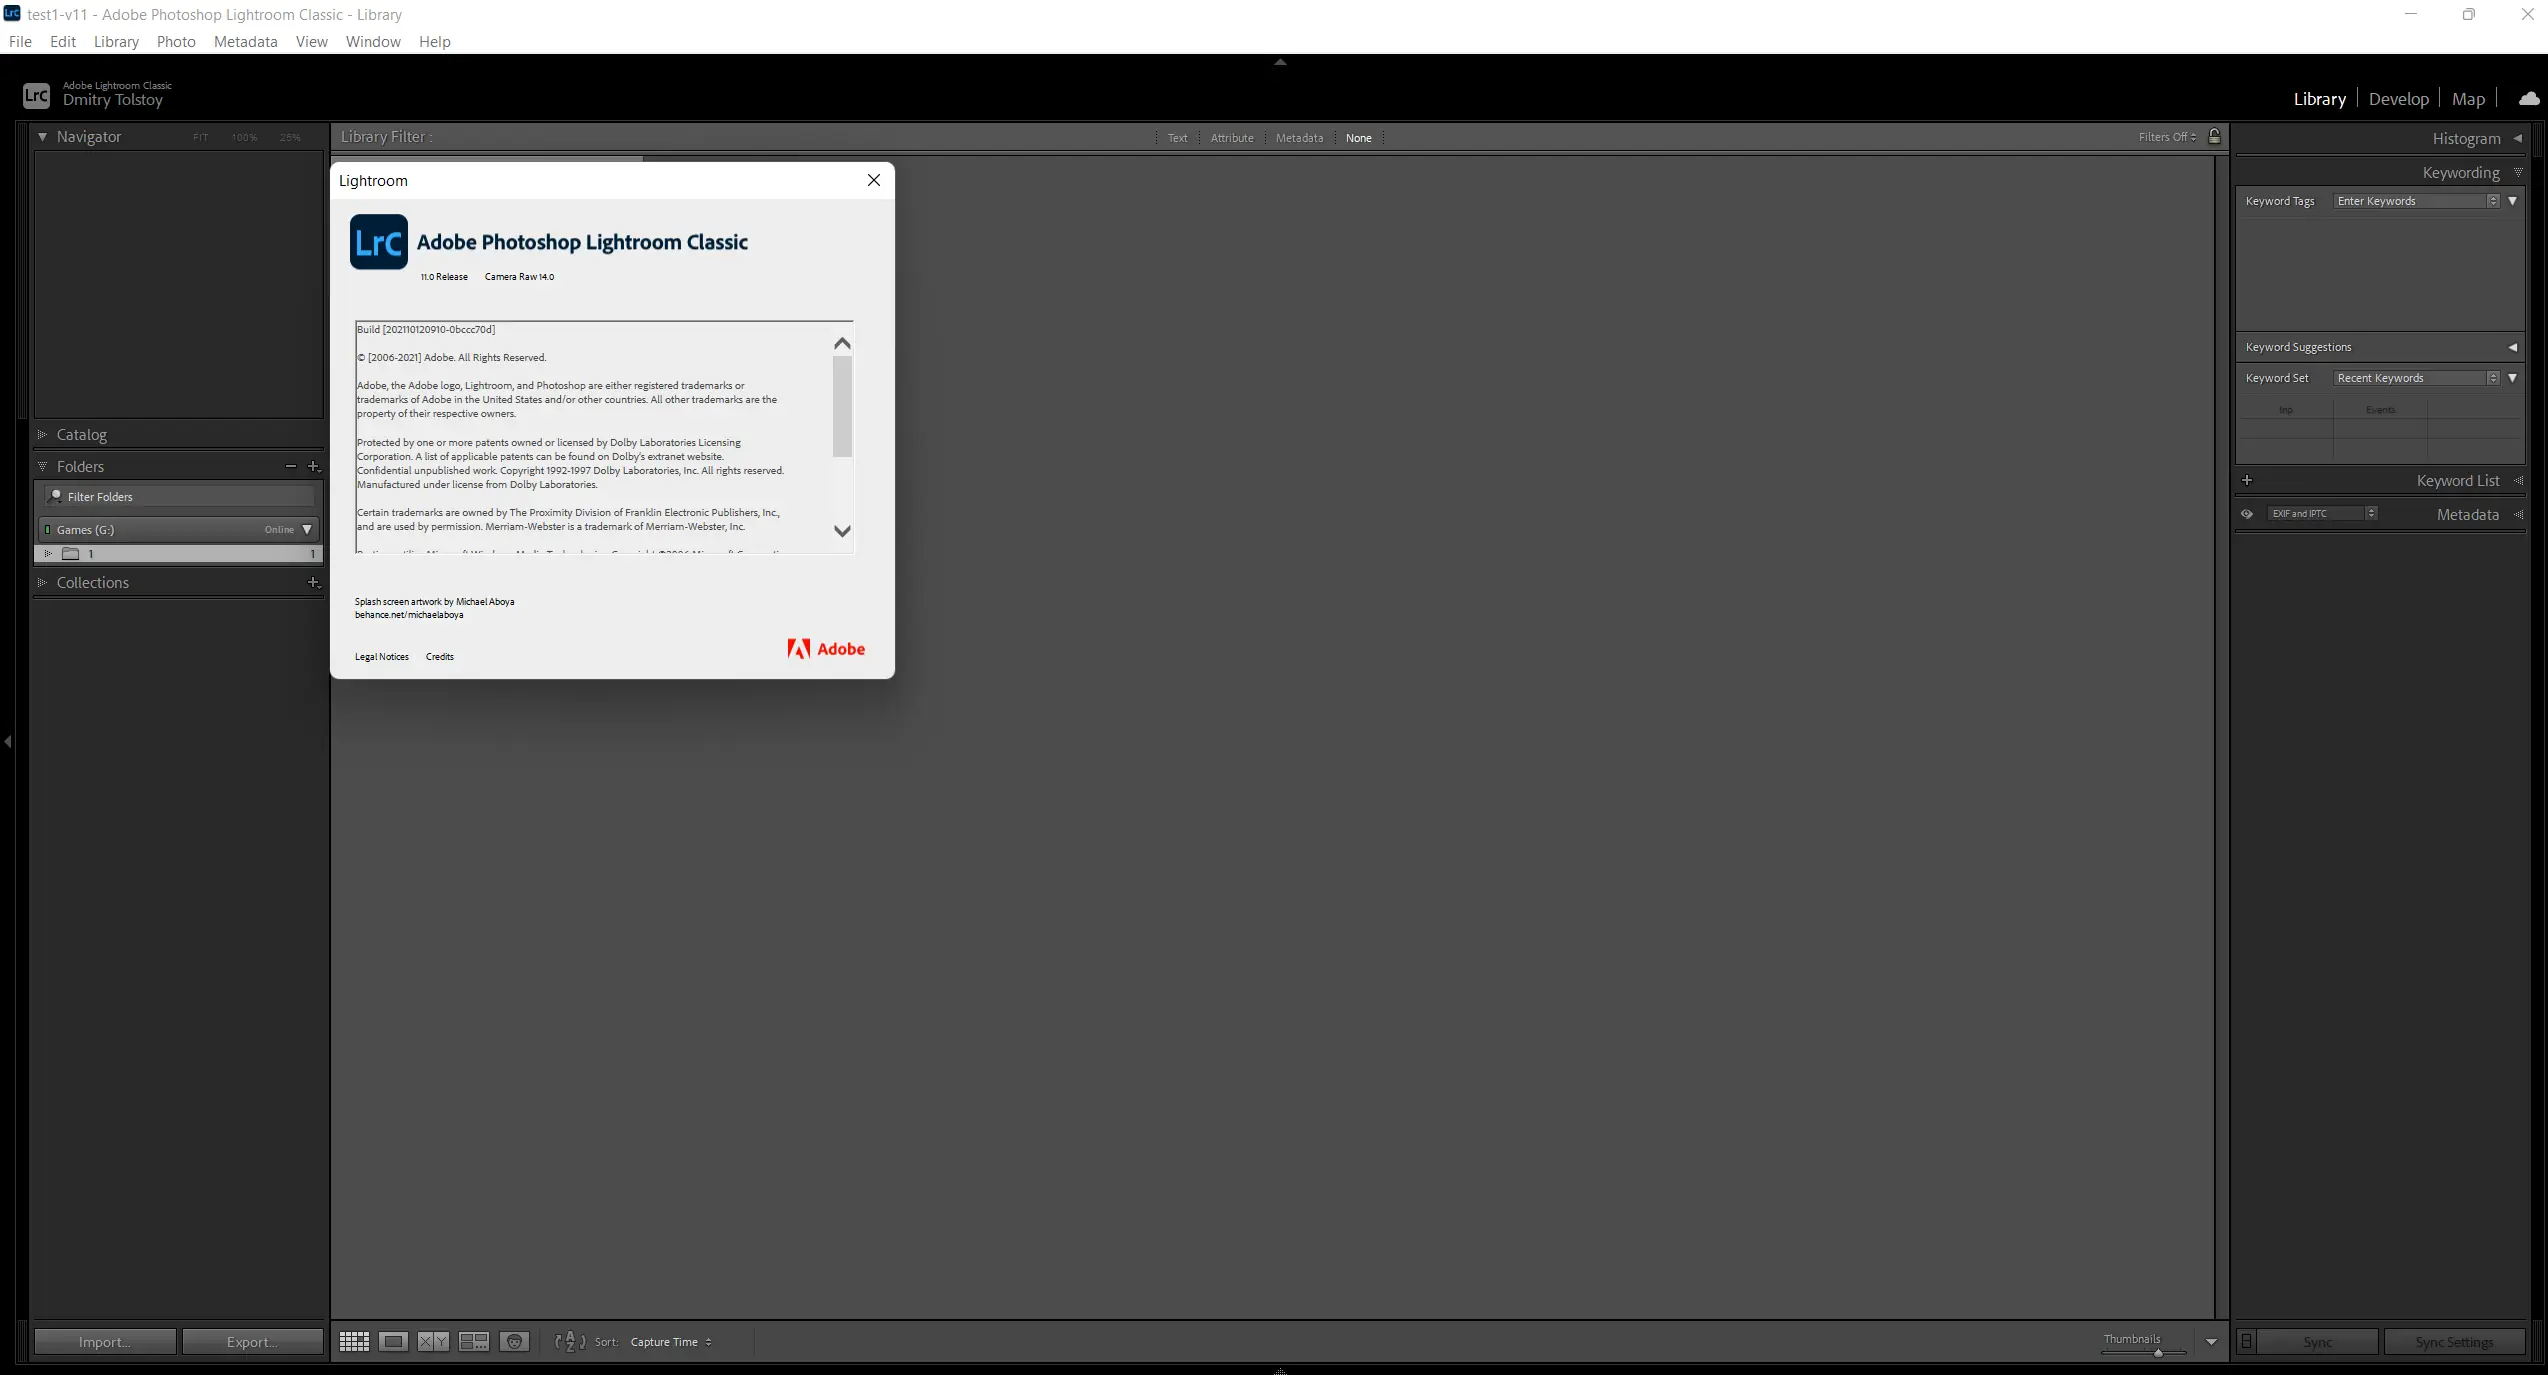2548x1375 pixels.
Task: Adjust the Thumbnails size slider
Action: (x=2158, y=1355)
